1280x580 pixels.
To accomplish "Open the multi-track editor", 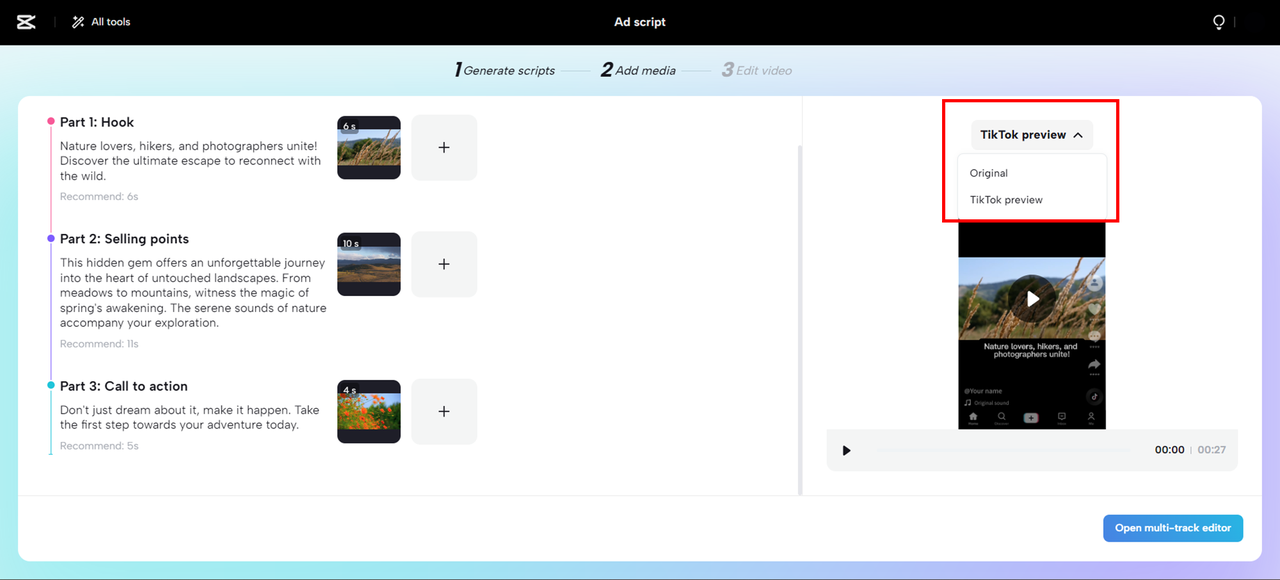I will (x=1172, y=527).
